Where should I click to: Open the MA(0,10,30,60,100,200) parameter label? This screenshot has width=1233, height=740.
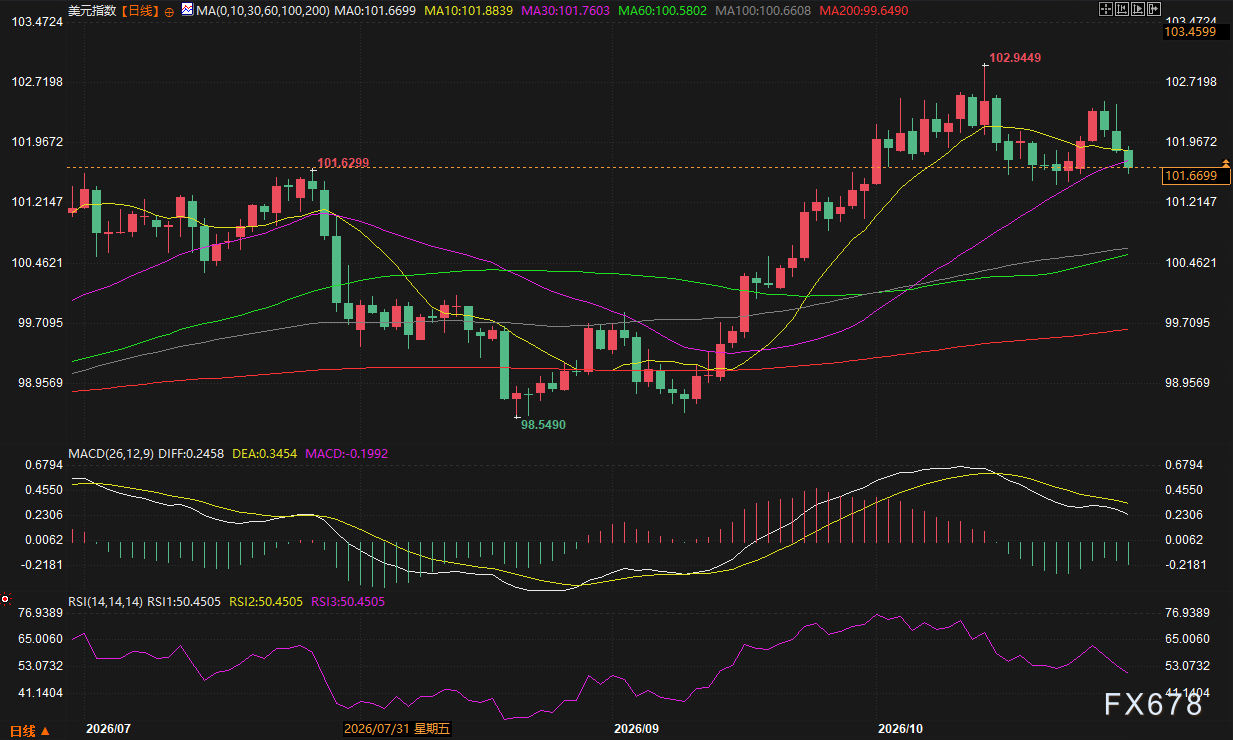click(263, 10)
